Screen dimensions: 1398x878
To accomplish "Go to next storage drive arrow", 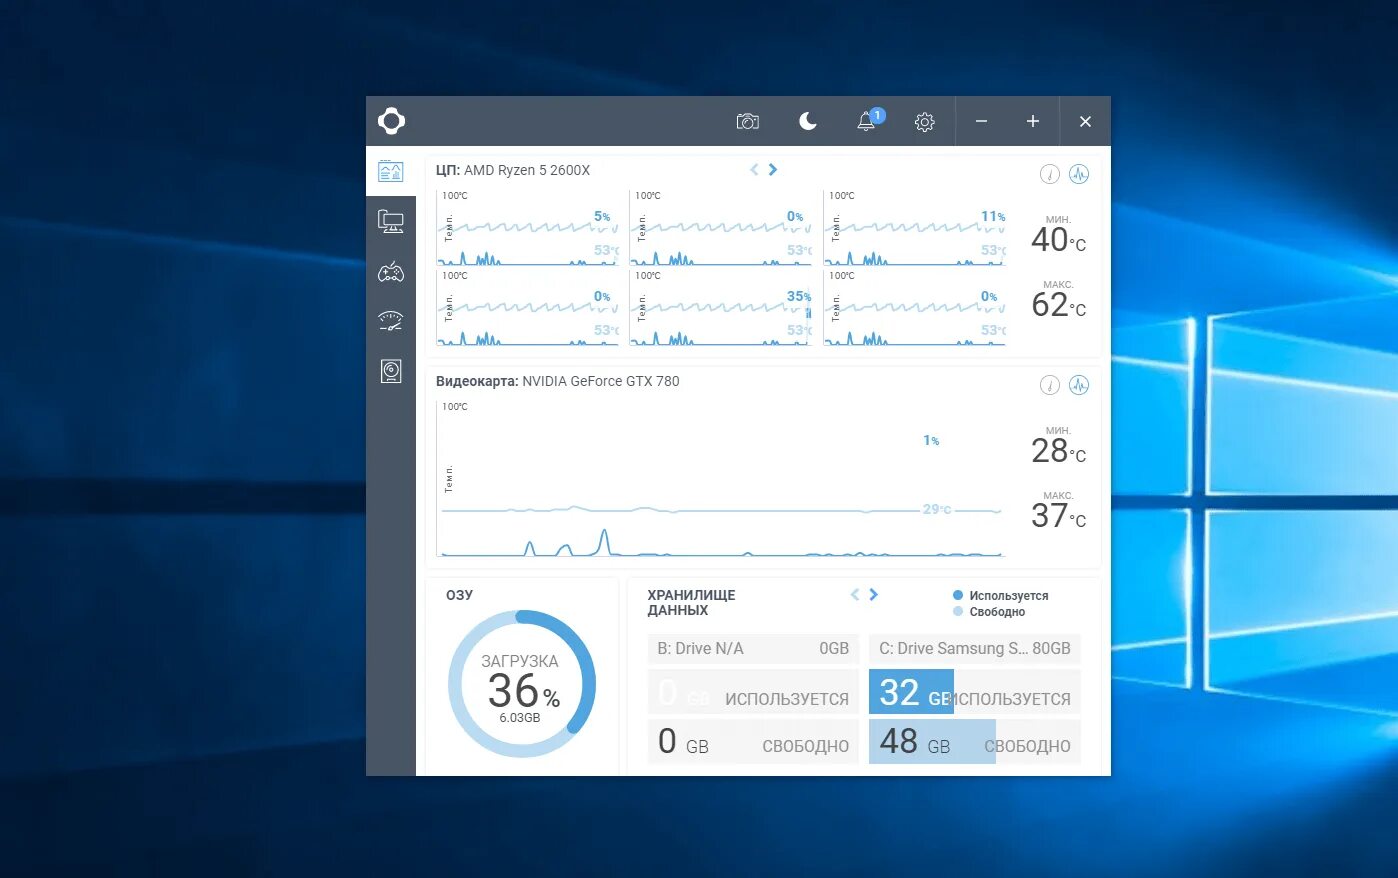I will (x=874, y=594).
